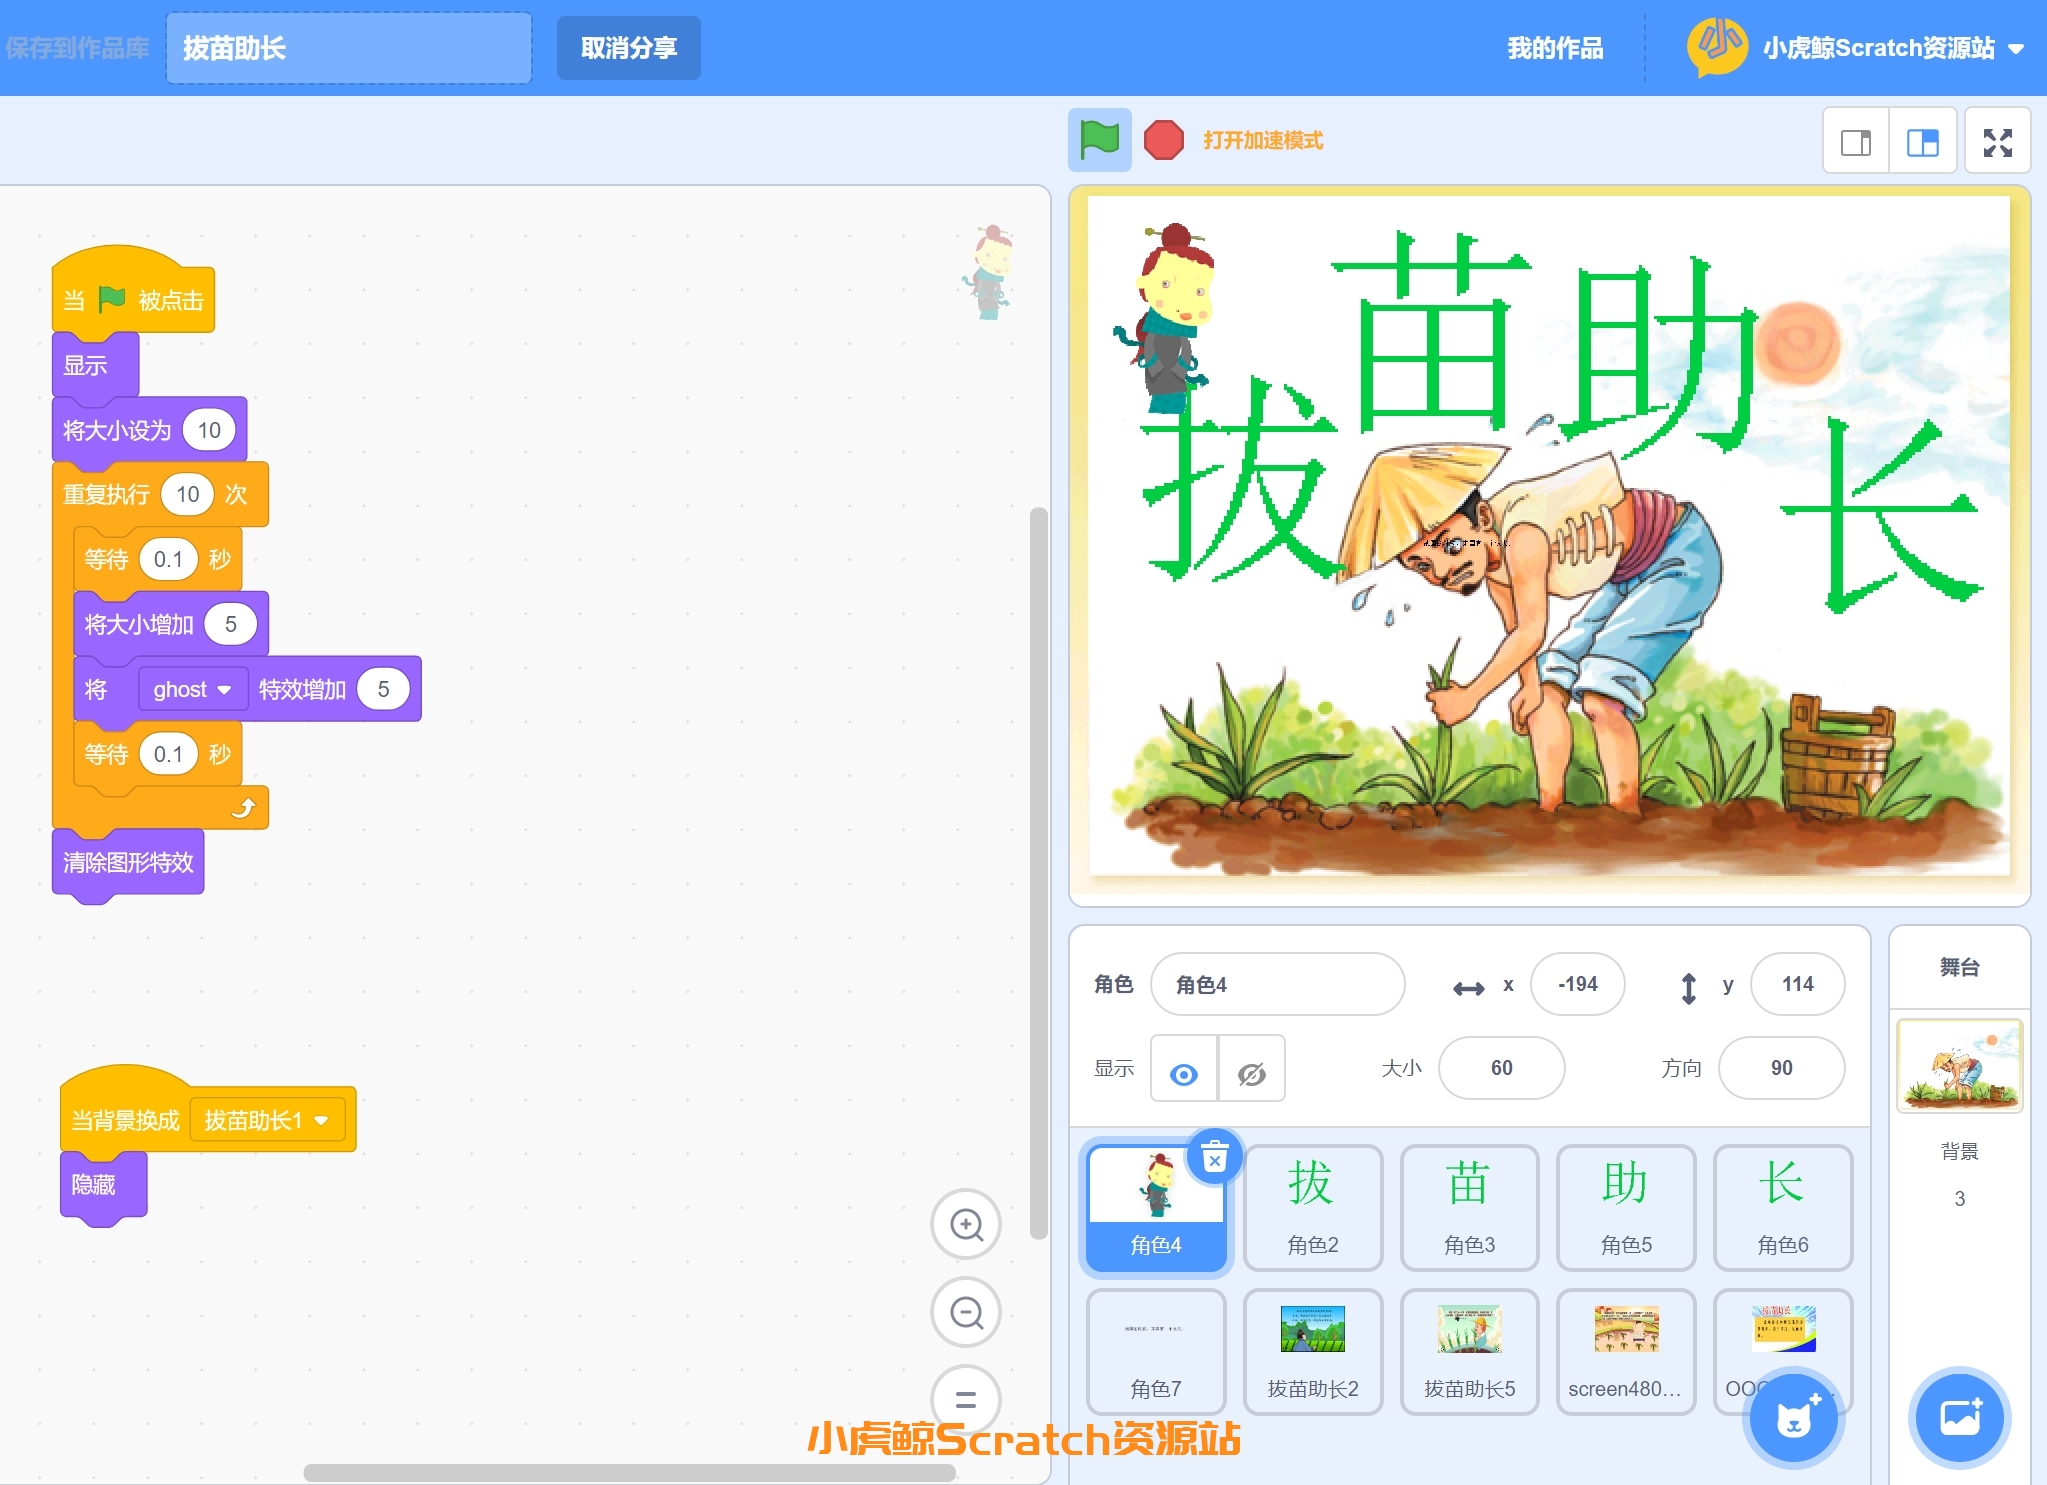Click the vertical workspace scrollbar
The image size is (2047, 1485).
coord(1038,872)
